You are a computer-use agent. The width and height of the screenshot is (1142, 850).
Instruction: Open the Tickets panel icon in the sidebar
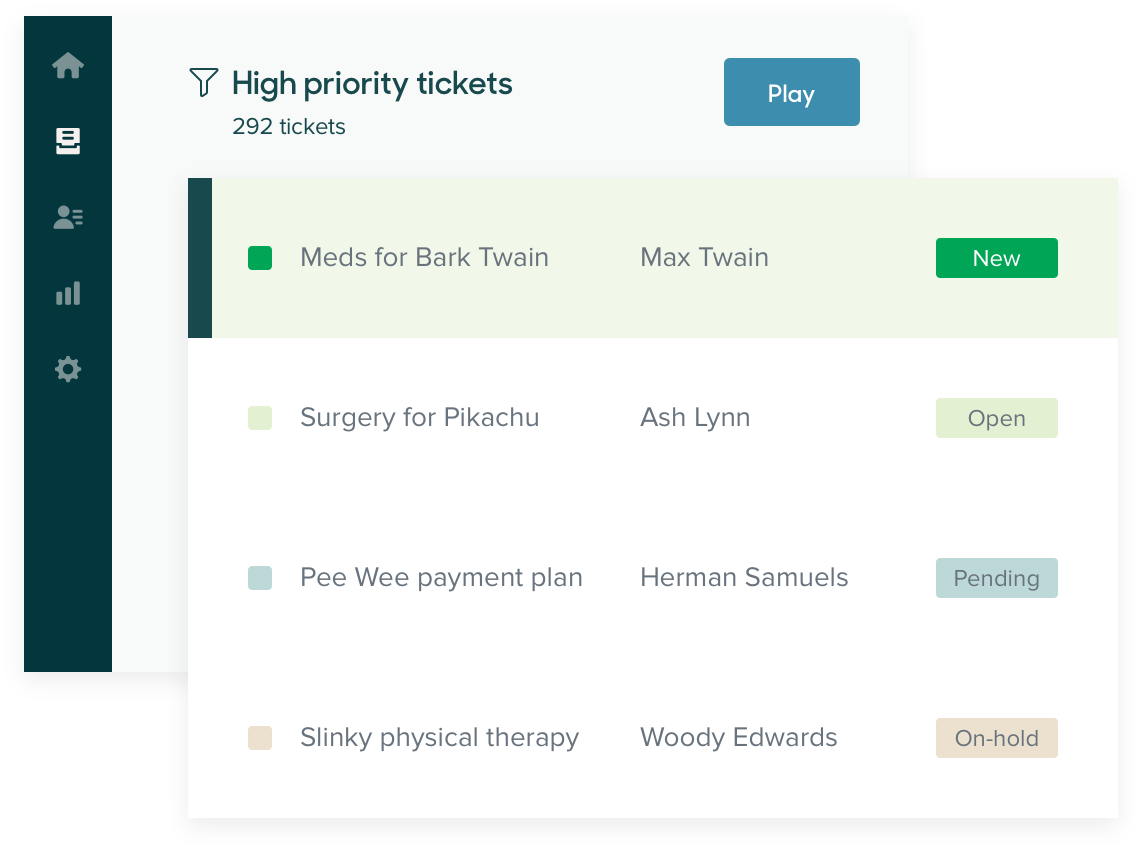click(x=67, y=141)
